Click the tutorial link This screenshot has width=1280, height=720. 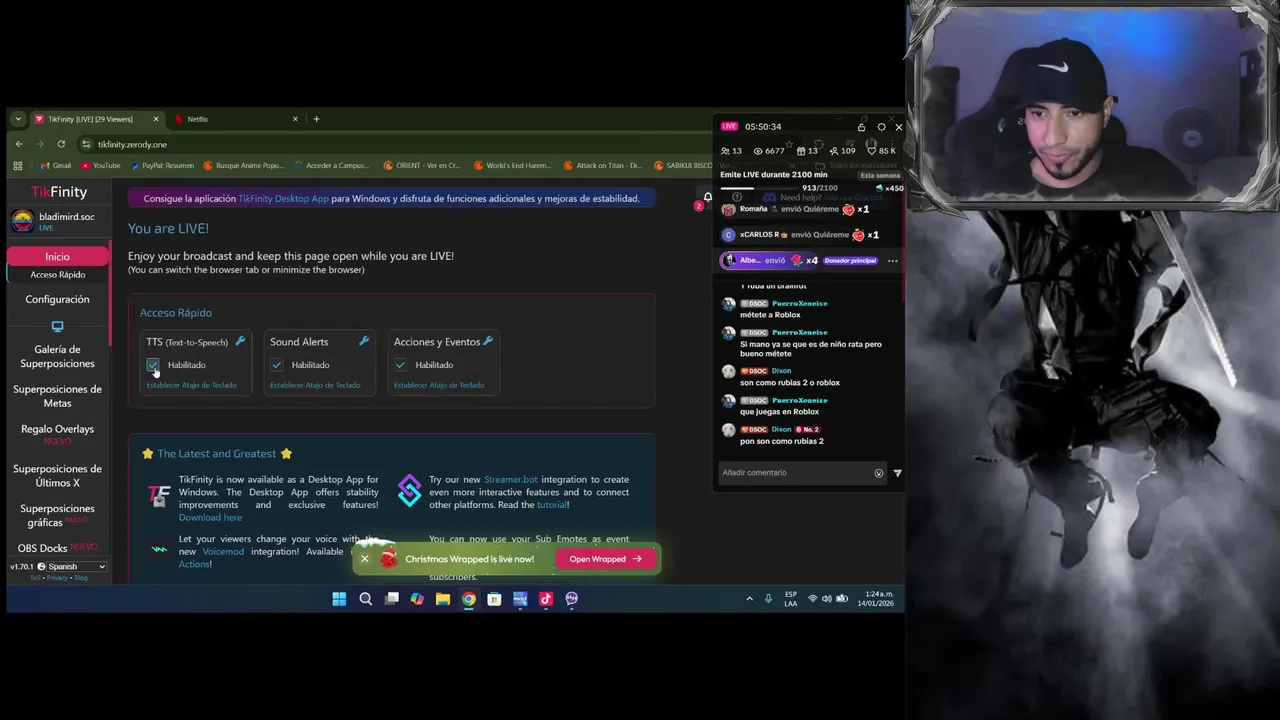(x=552, y=505)
